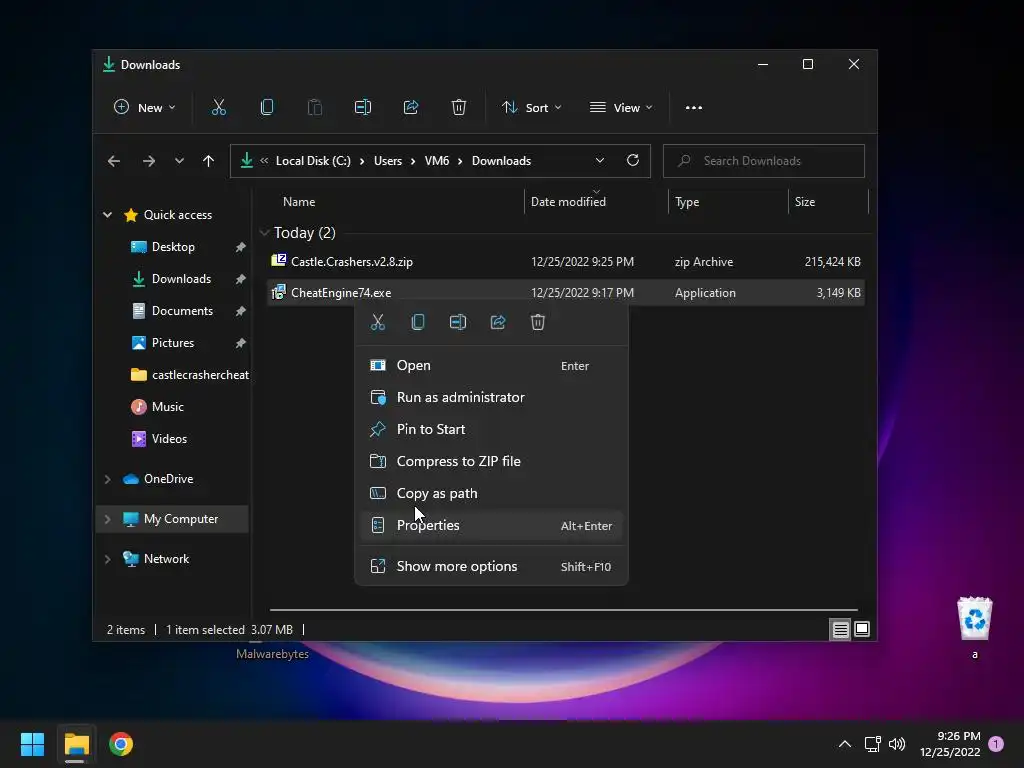Switch to the large thumbnails view icon

(862, 629)
